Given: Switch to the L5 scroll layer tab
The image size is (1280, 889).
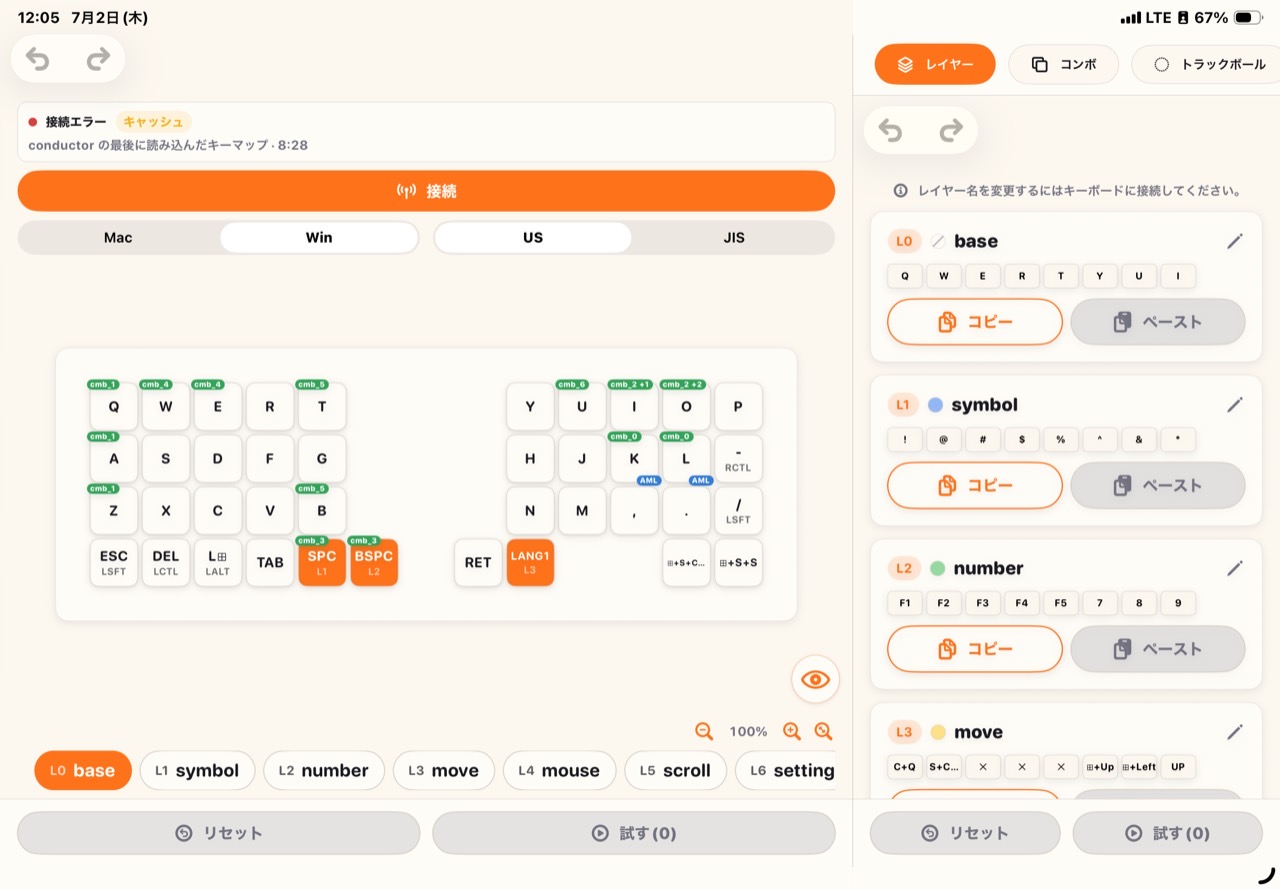Looking at the screenshot, I should click(x=677, y=771).
